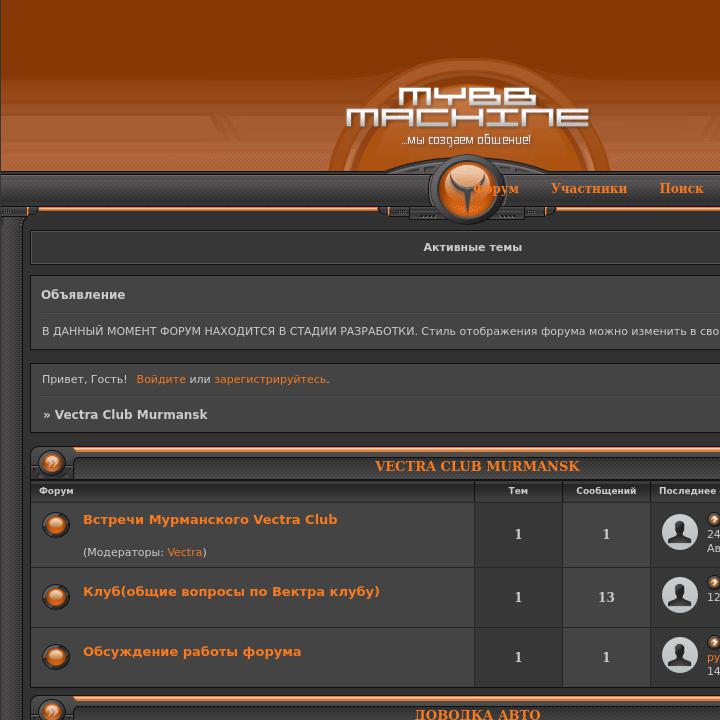The height and width of the screenshot is (720, 720).
Task: Open the Поиск navigation item
Action: [x=681, y=188]
